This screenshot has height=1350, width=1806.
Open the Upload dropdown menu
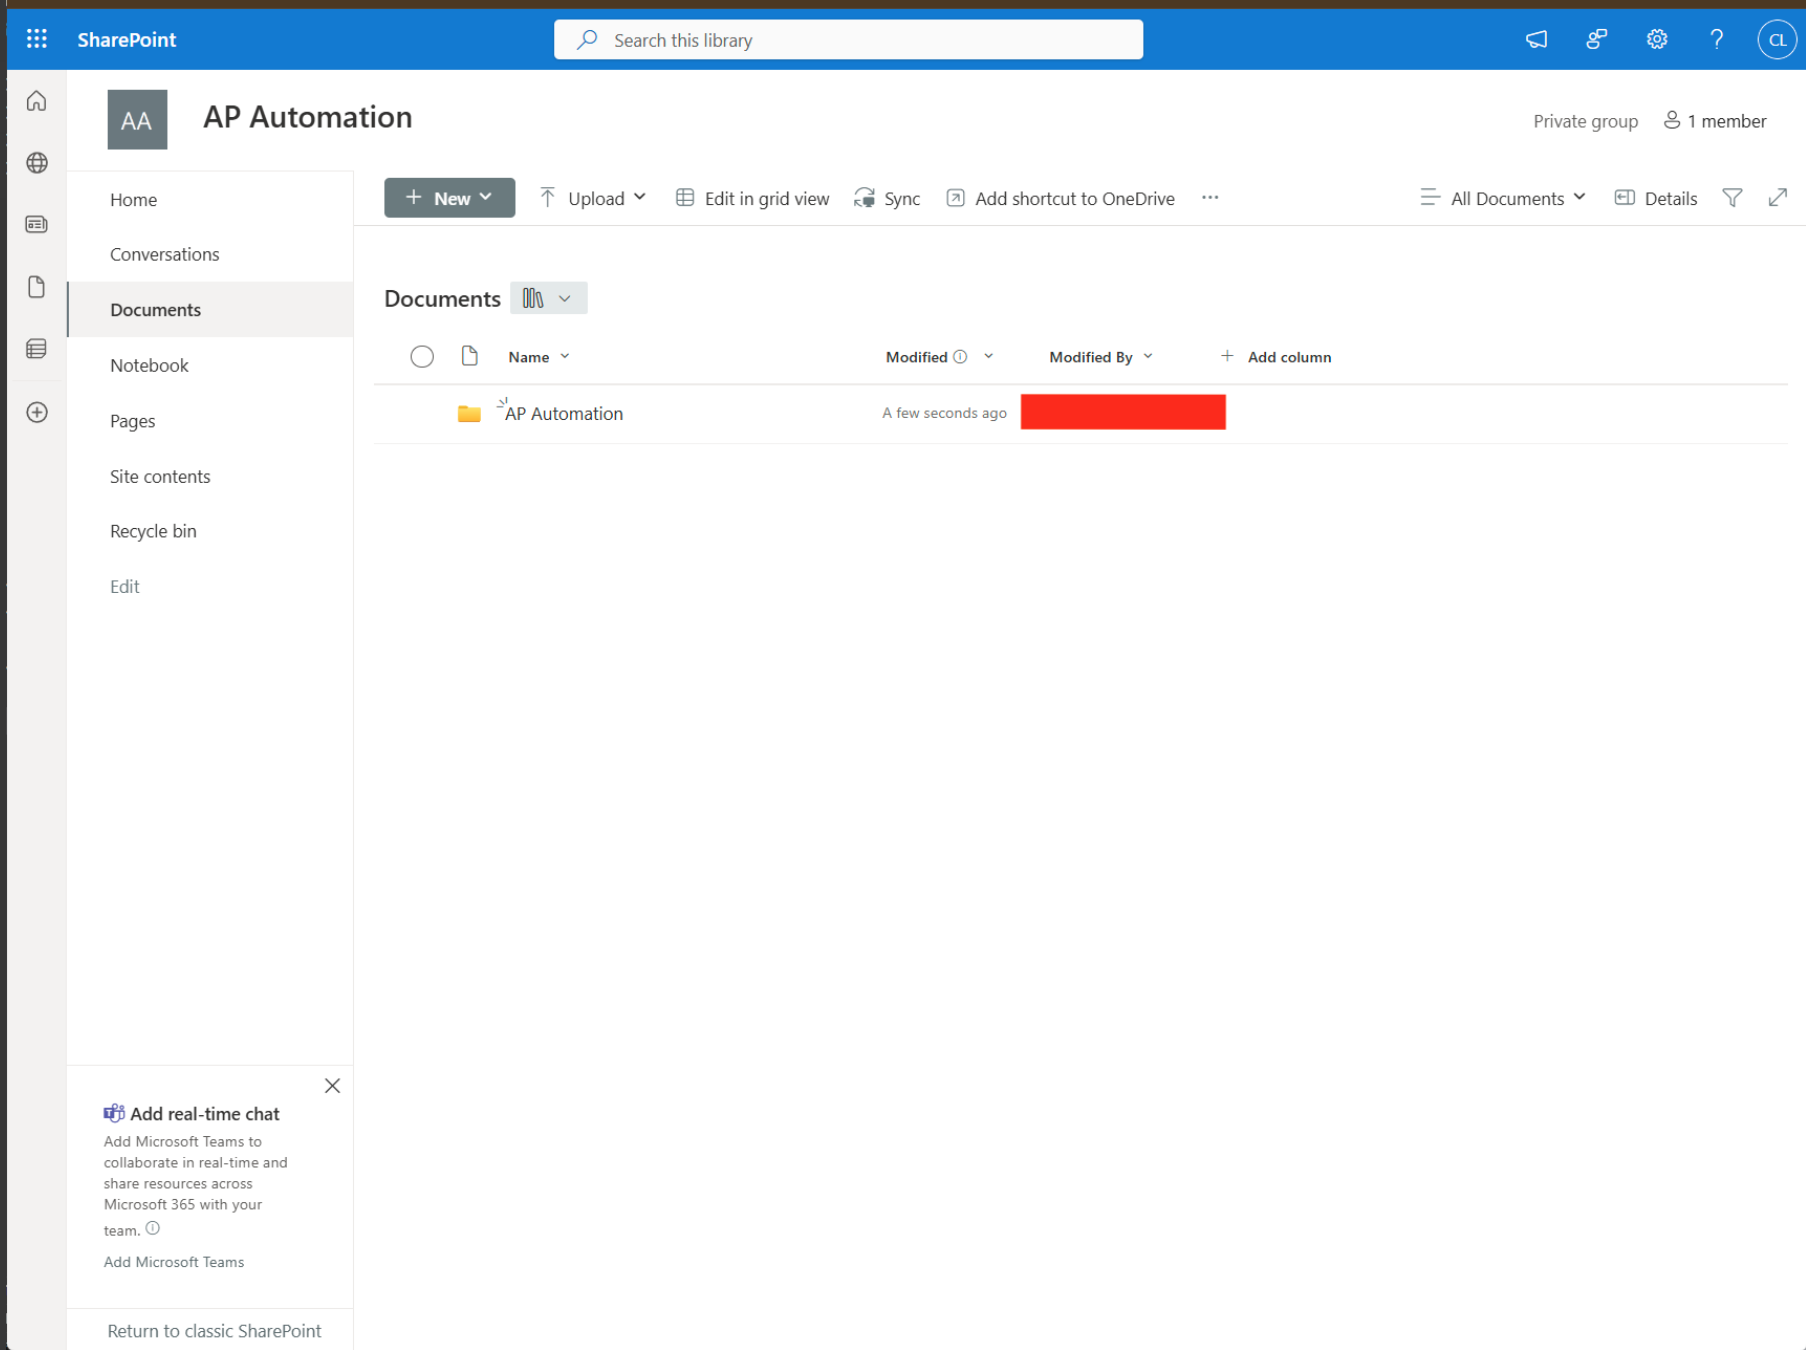(593, 198)
